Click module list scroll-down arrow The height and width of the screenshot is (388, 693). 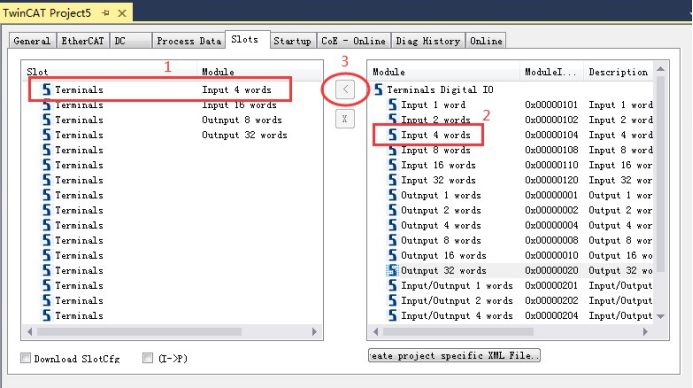point(661,316)
